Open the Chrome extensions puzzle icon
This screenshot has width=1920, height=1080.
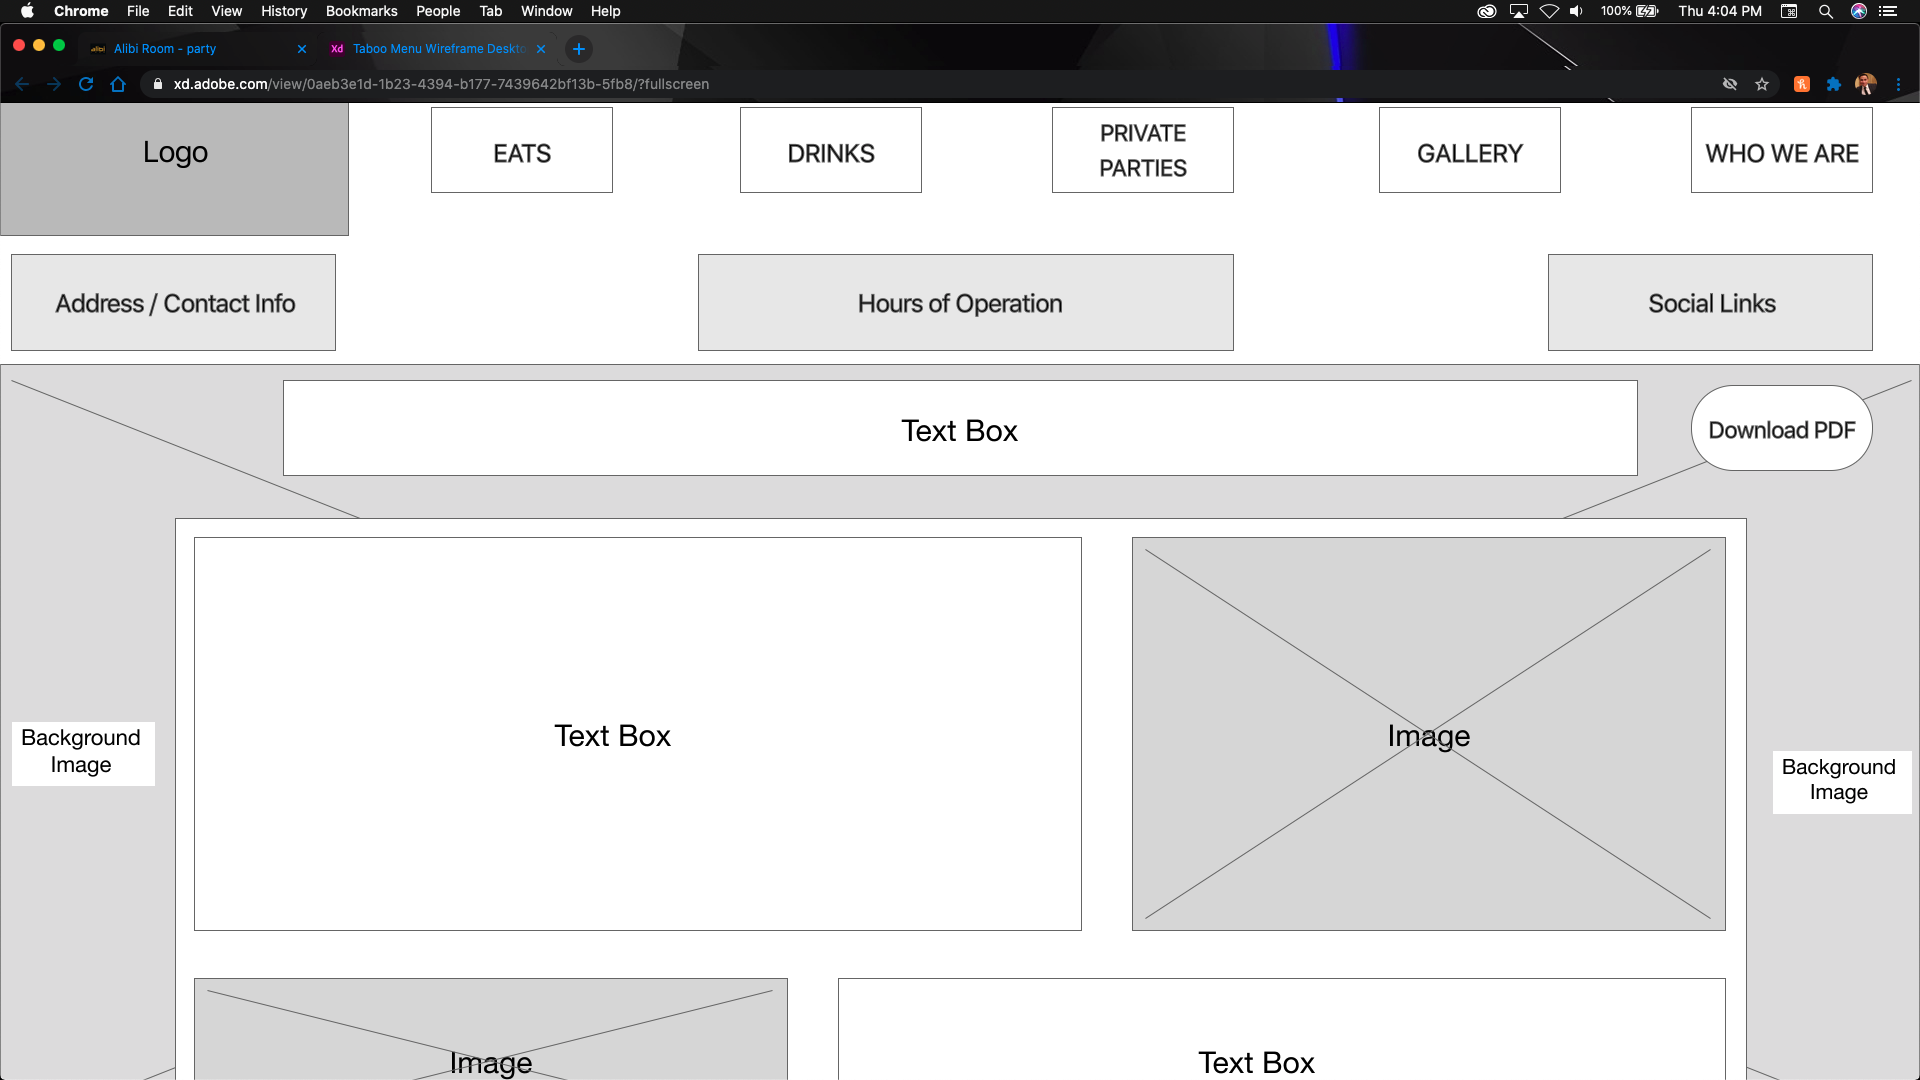pos(1833,84)
